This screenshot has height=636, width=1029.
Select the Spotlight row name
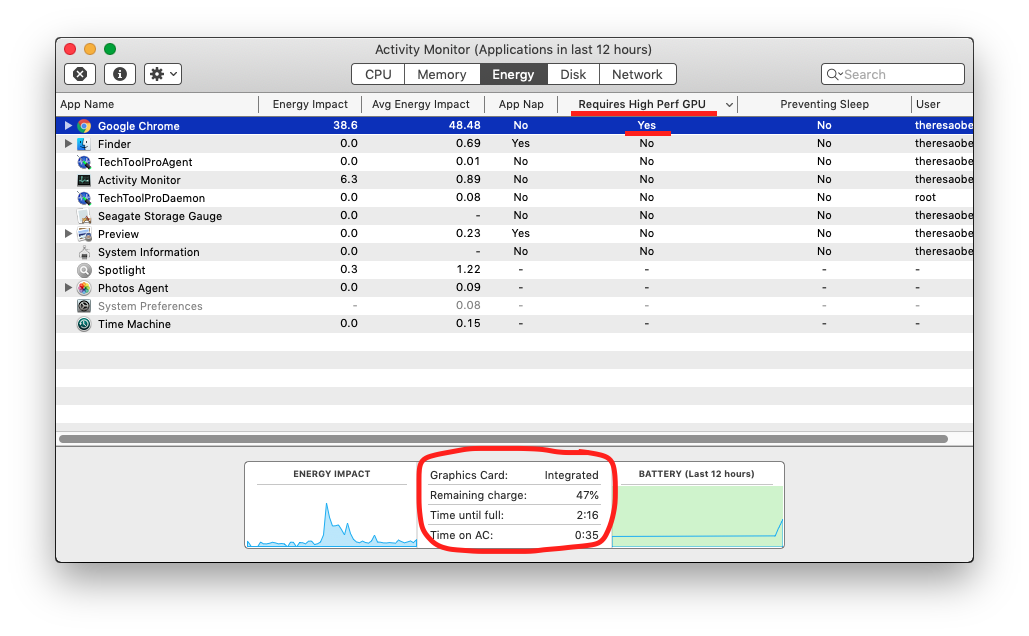click(121, 270)
